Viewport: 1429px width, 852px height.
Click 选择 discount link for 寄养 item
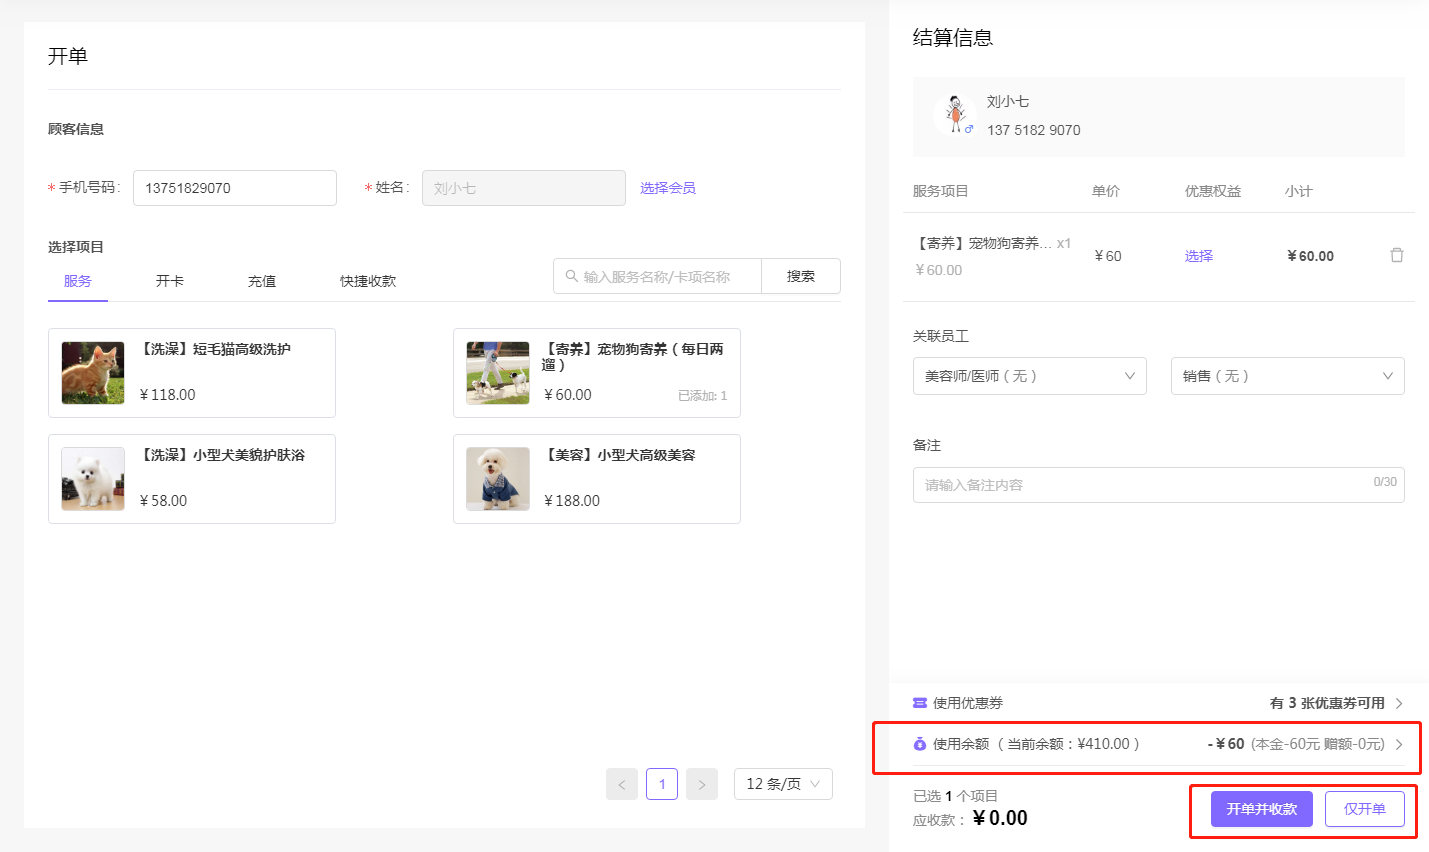(1199, 256)
